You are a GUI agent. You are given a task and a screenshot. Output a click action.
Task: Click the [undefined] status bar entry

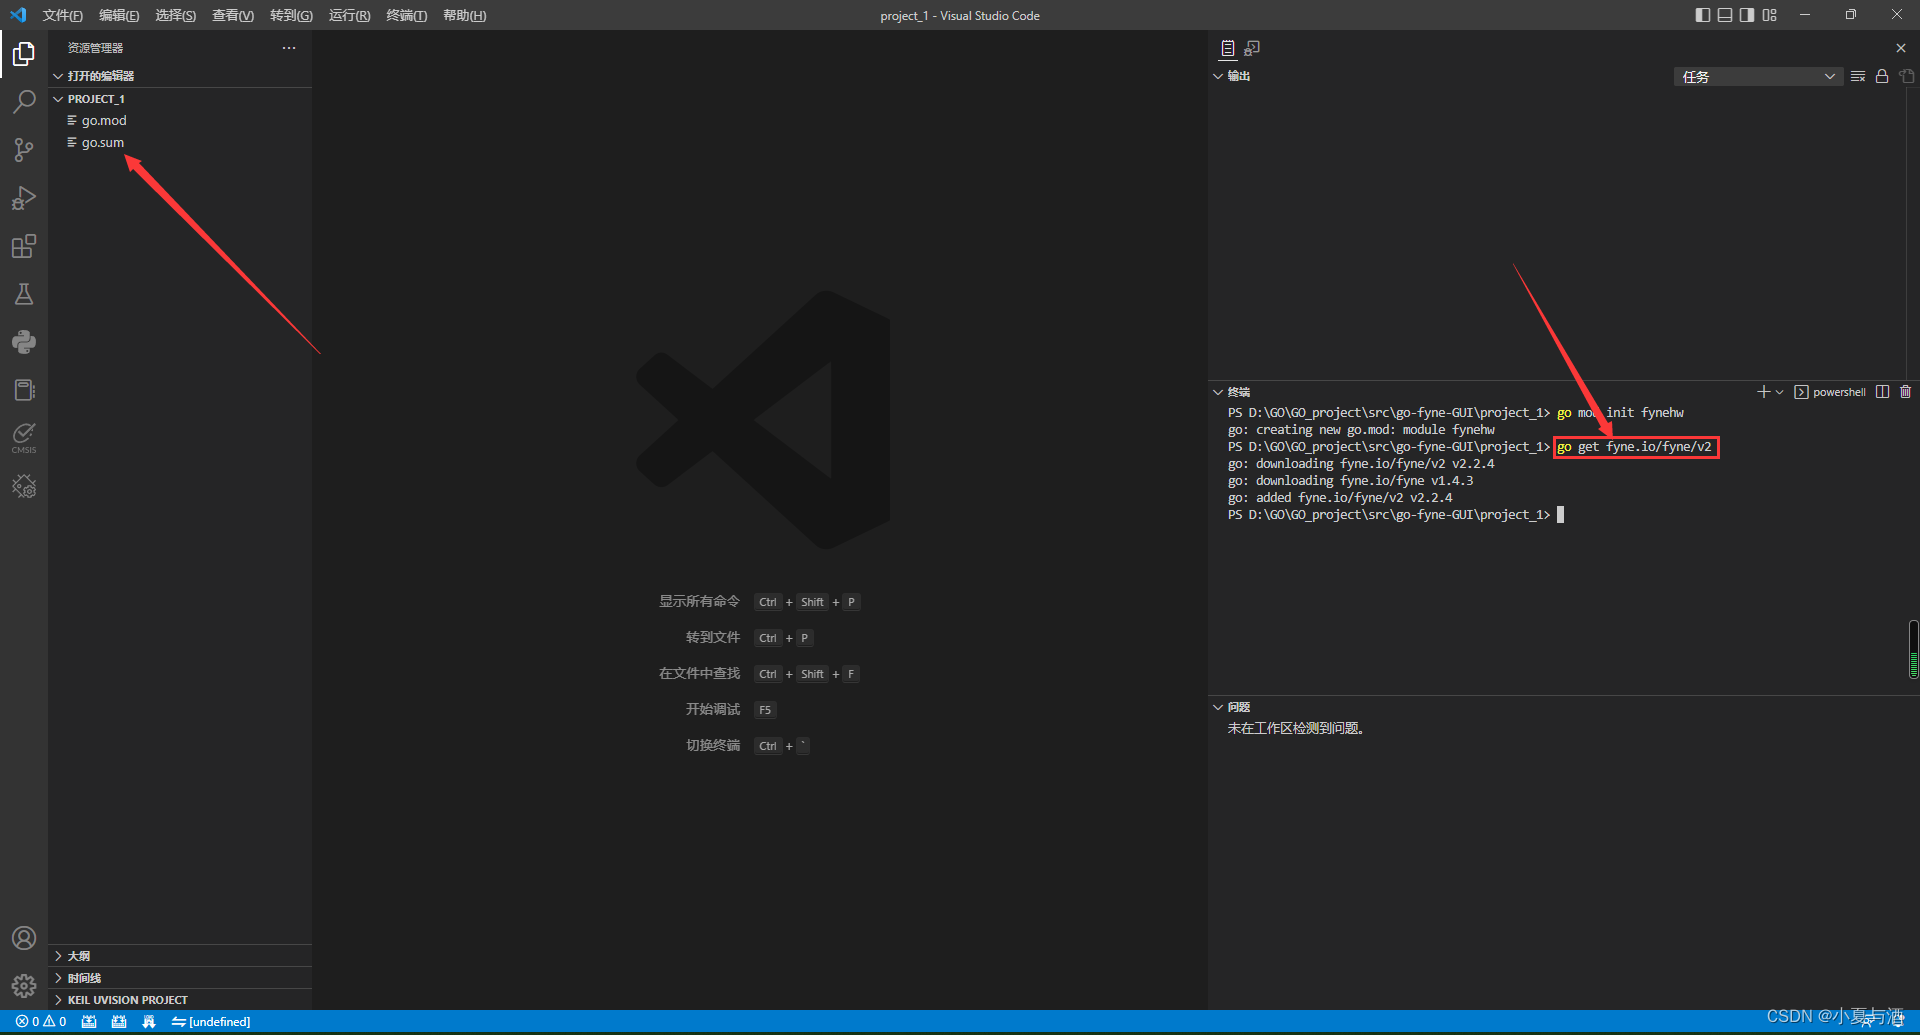tap(211, 1022)
